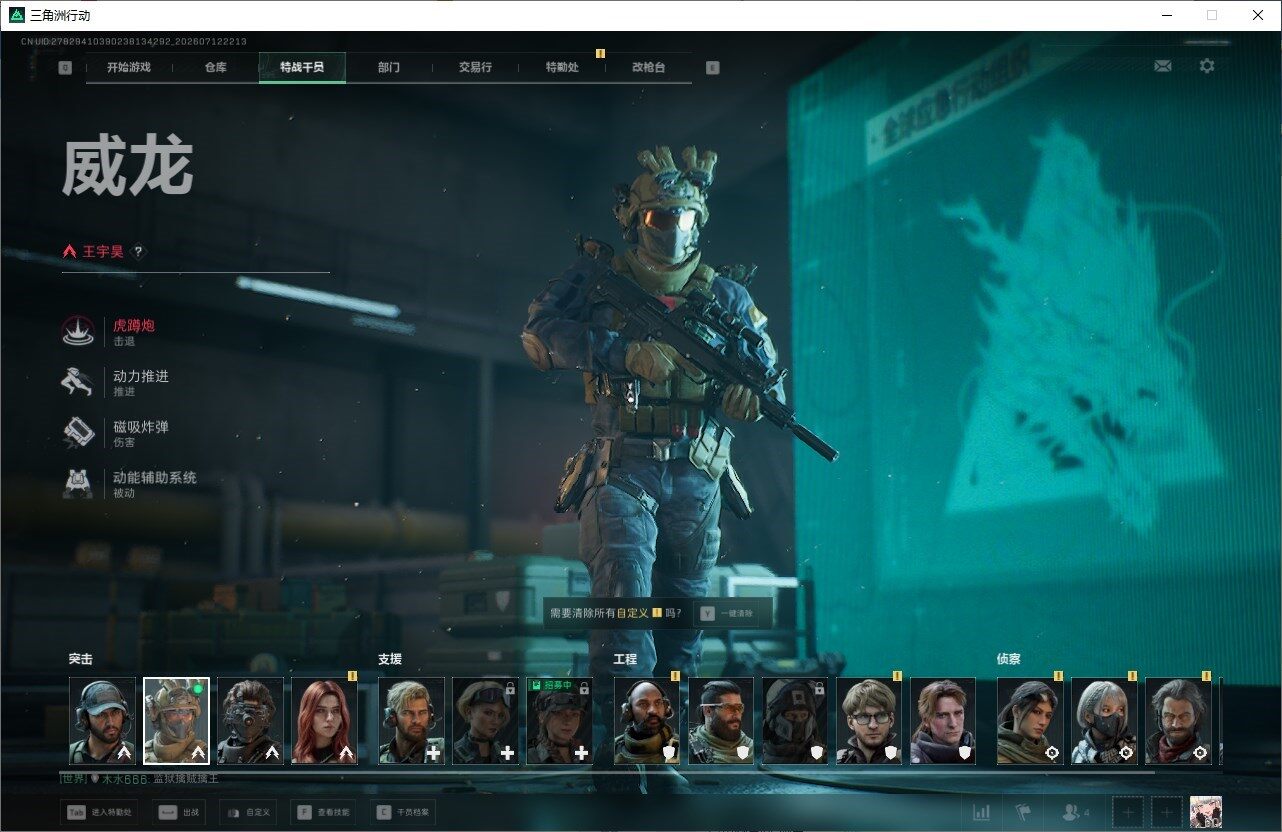The height and width of the screenshot is (832, 1282).
Task: Click the question mark beside 王宇昊
Action: pyautogui.click(x=139, y=252)
